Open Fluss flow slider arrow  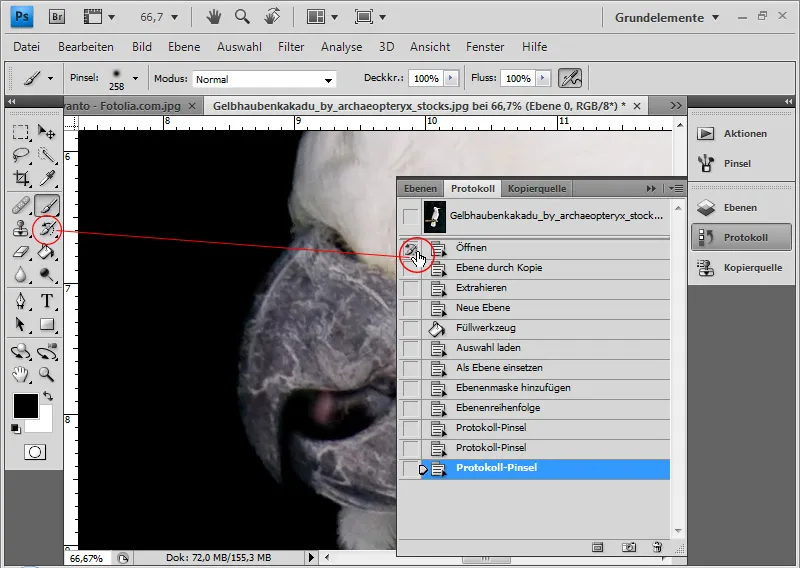[x=543, y=78]
